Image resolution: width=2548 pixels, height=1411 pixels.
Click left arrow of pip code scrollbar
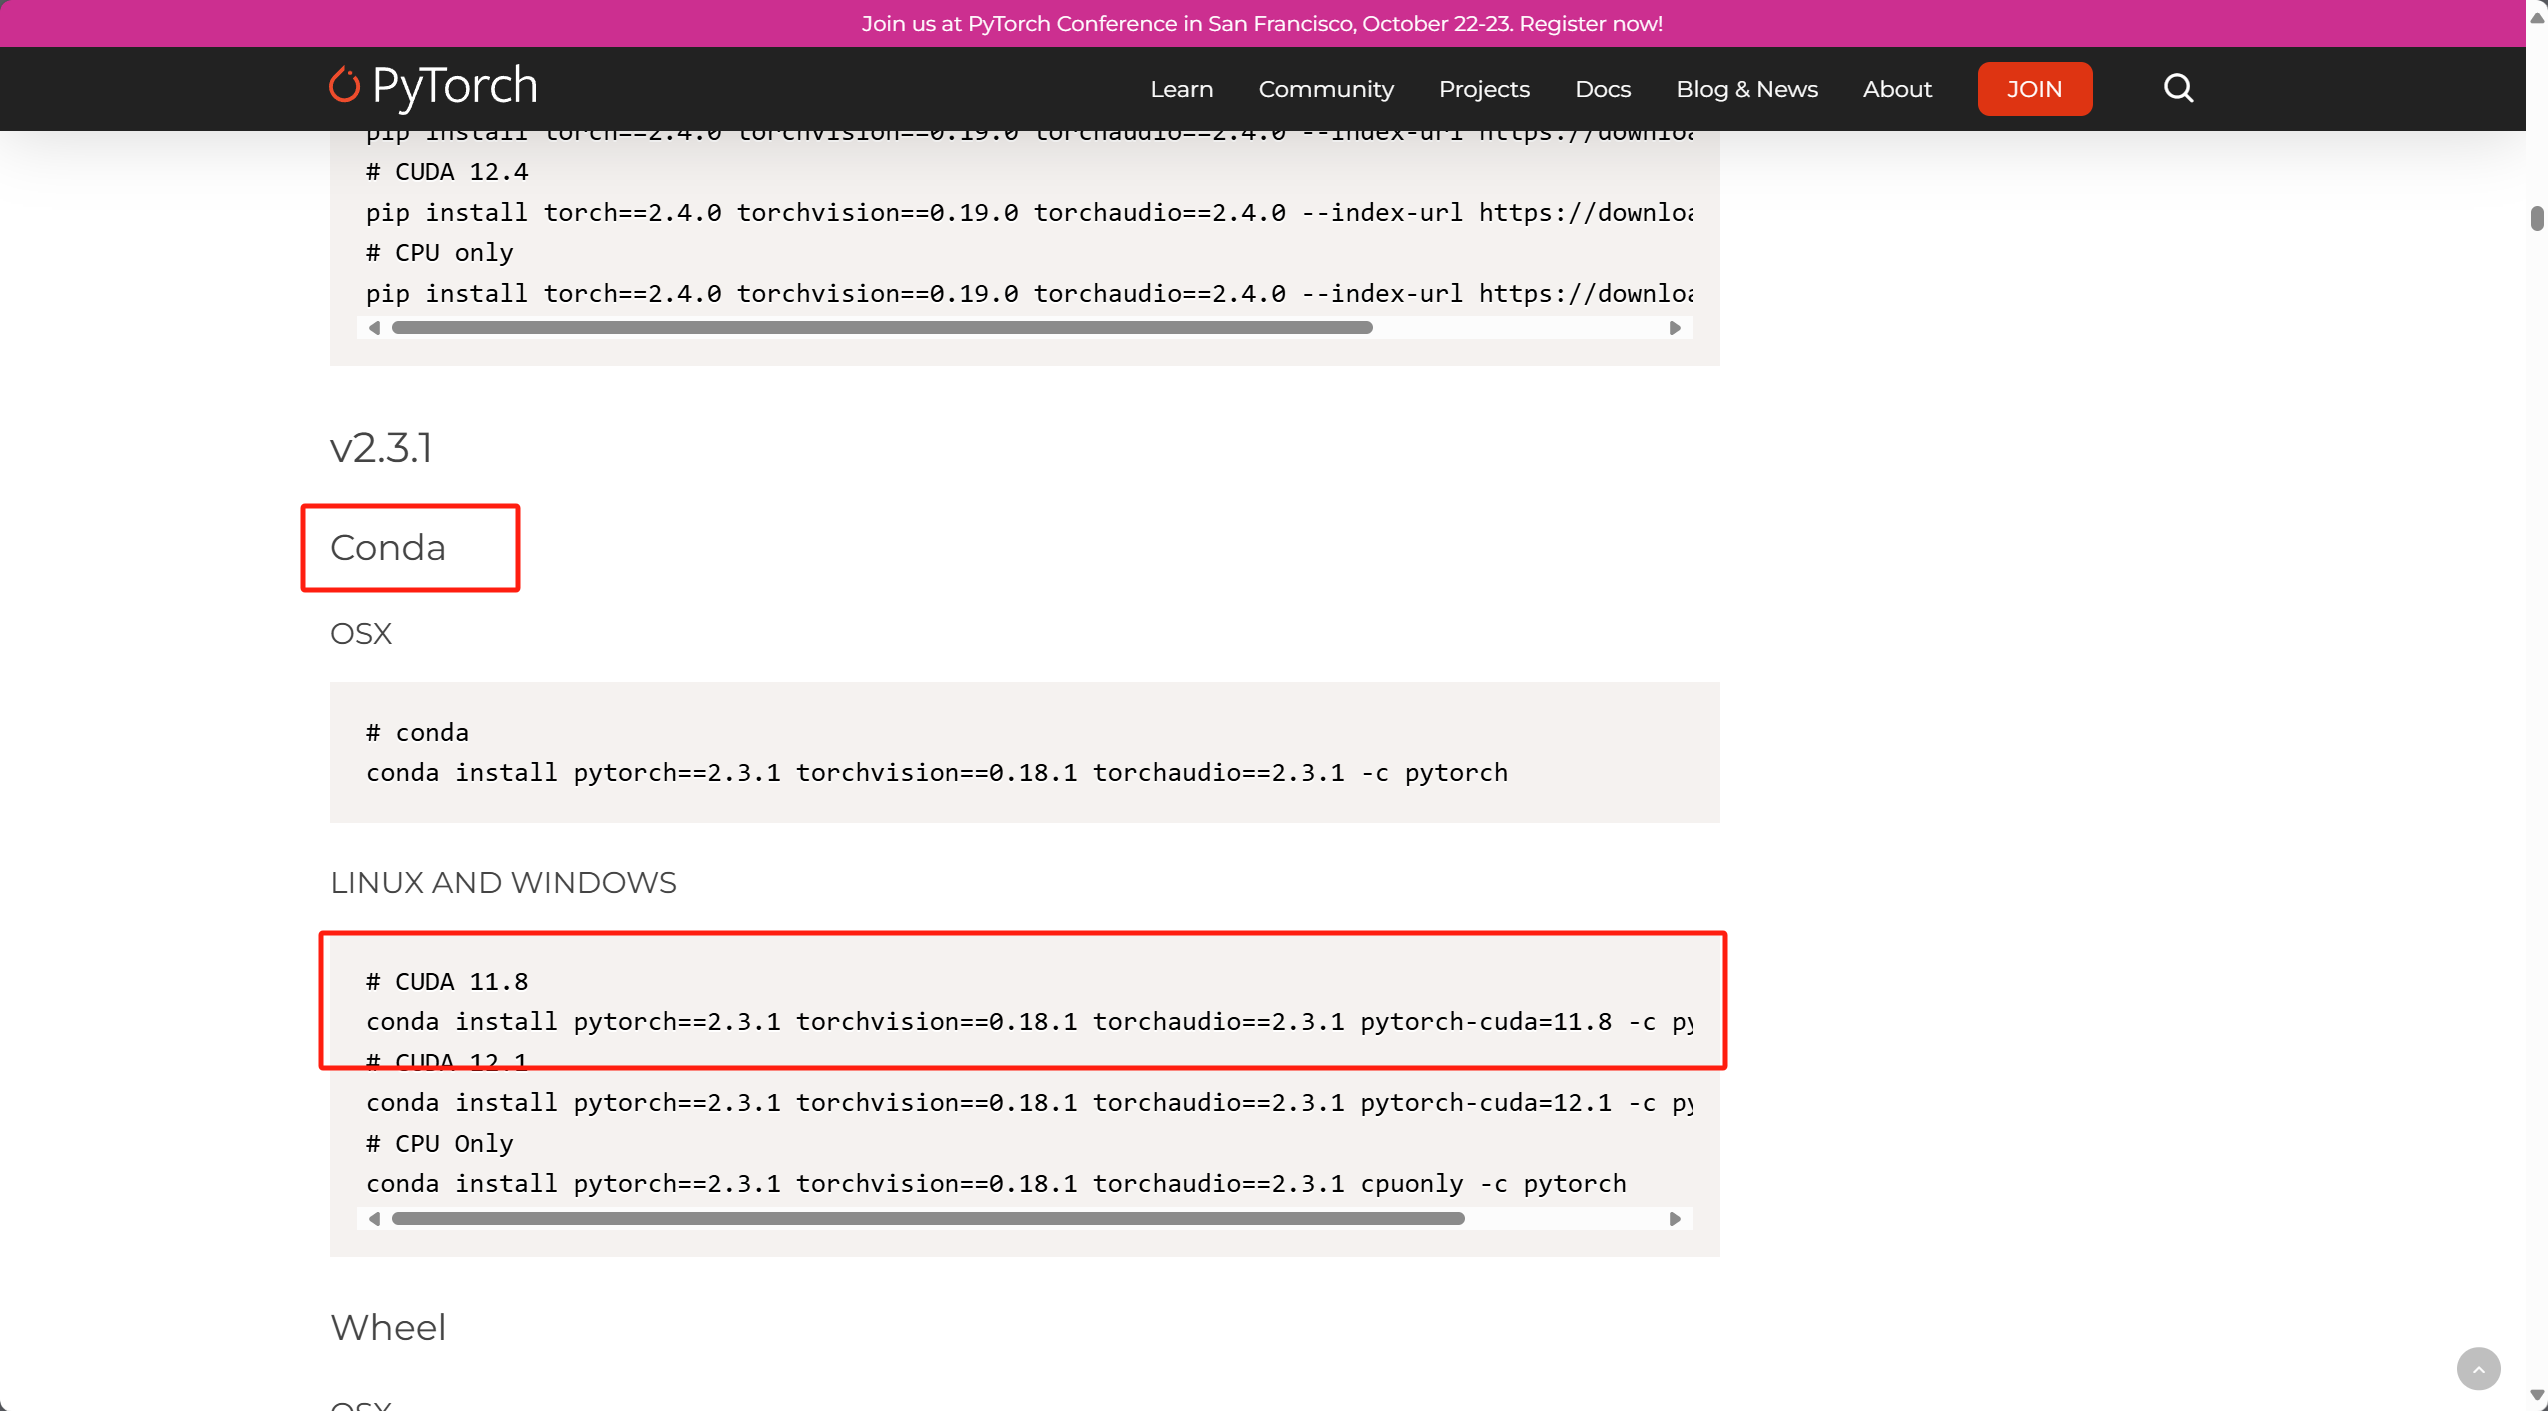point(374,328)
